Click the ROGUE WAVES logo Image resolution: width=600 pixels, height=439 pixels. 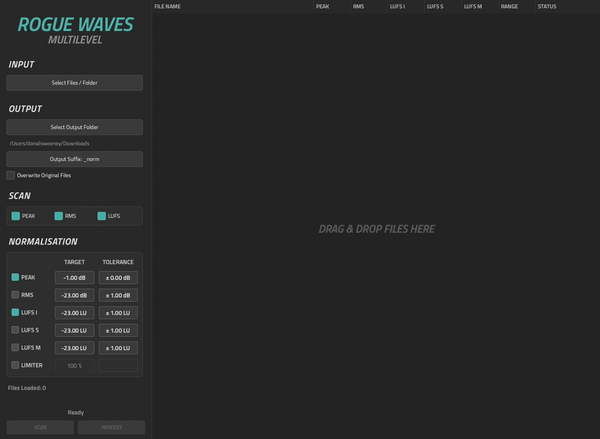pos(75,24)
